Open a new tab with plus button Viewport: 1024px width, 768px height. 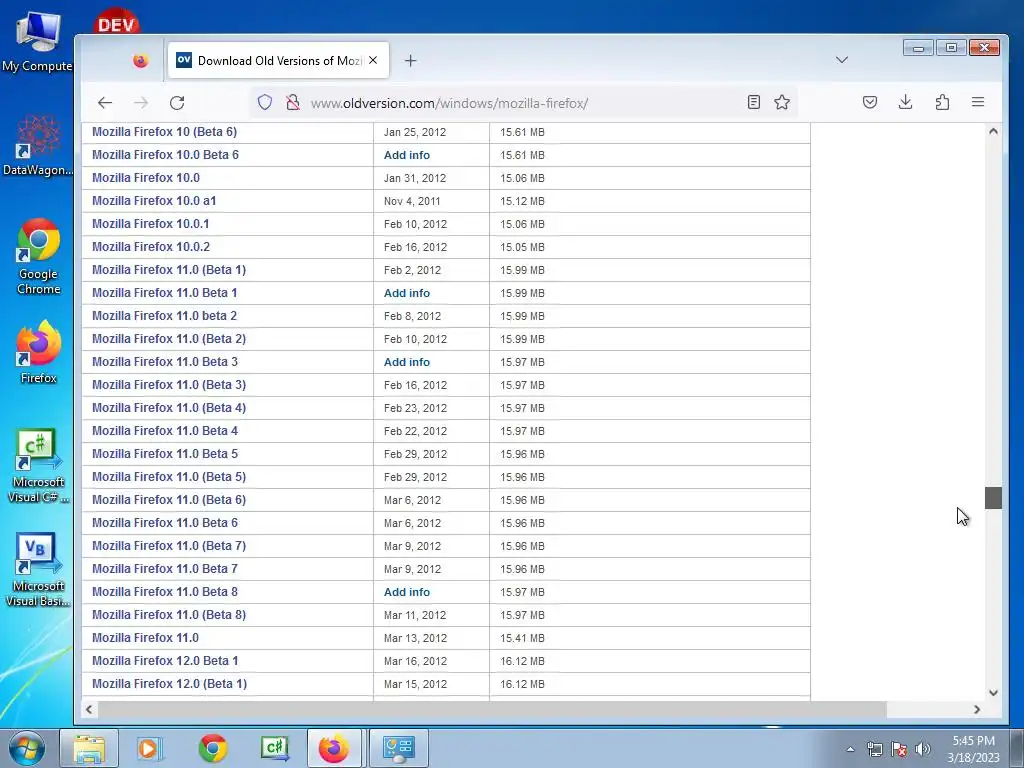tap(410, 61)
